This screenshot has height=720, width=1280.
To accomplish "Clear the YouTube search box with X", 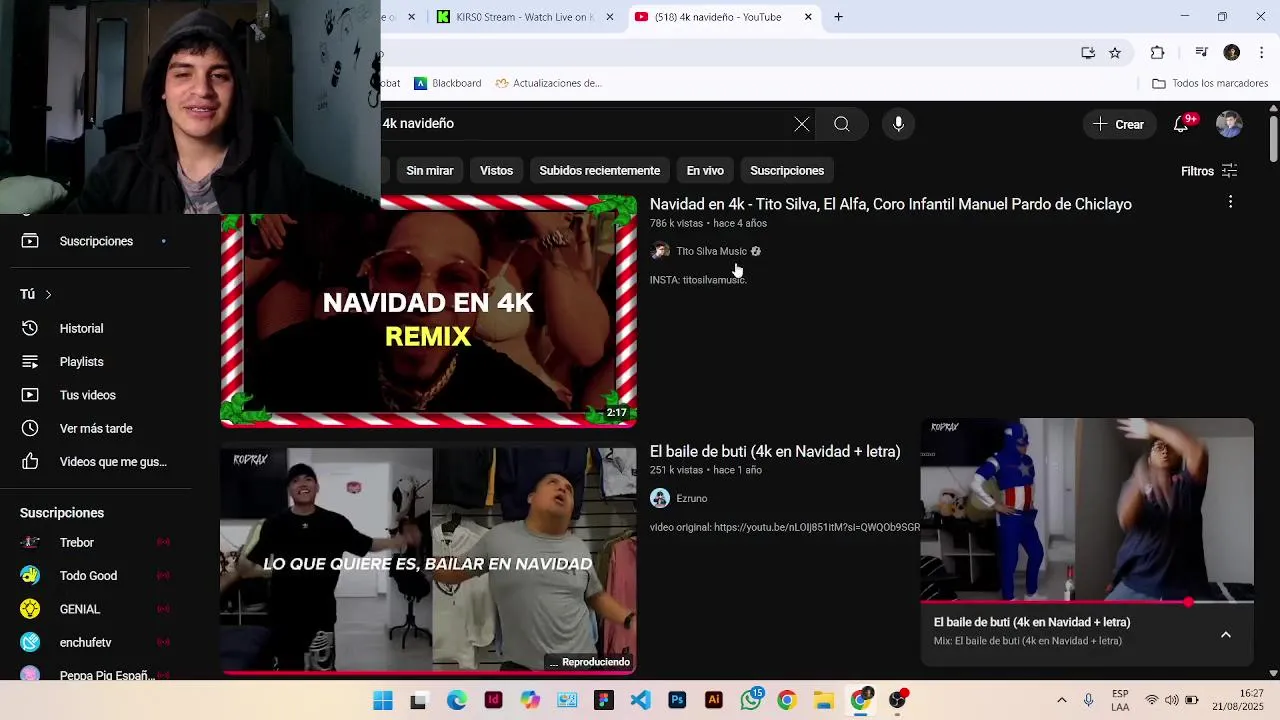I will pyautogui.click(x=802, y=124).
